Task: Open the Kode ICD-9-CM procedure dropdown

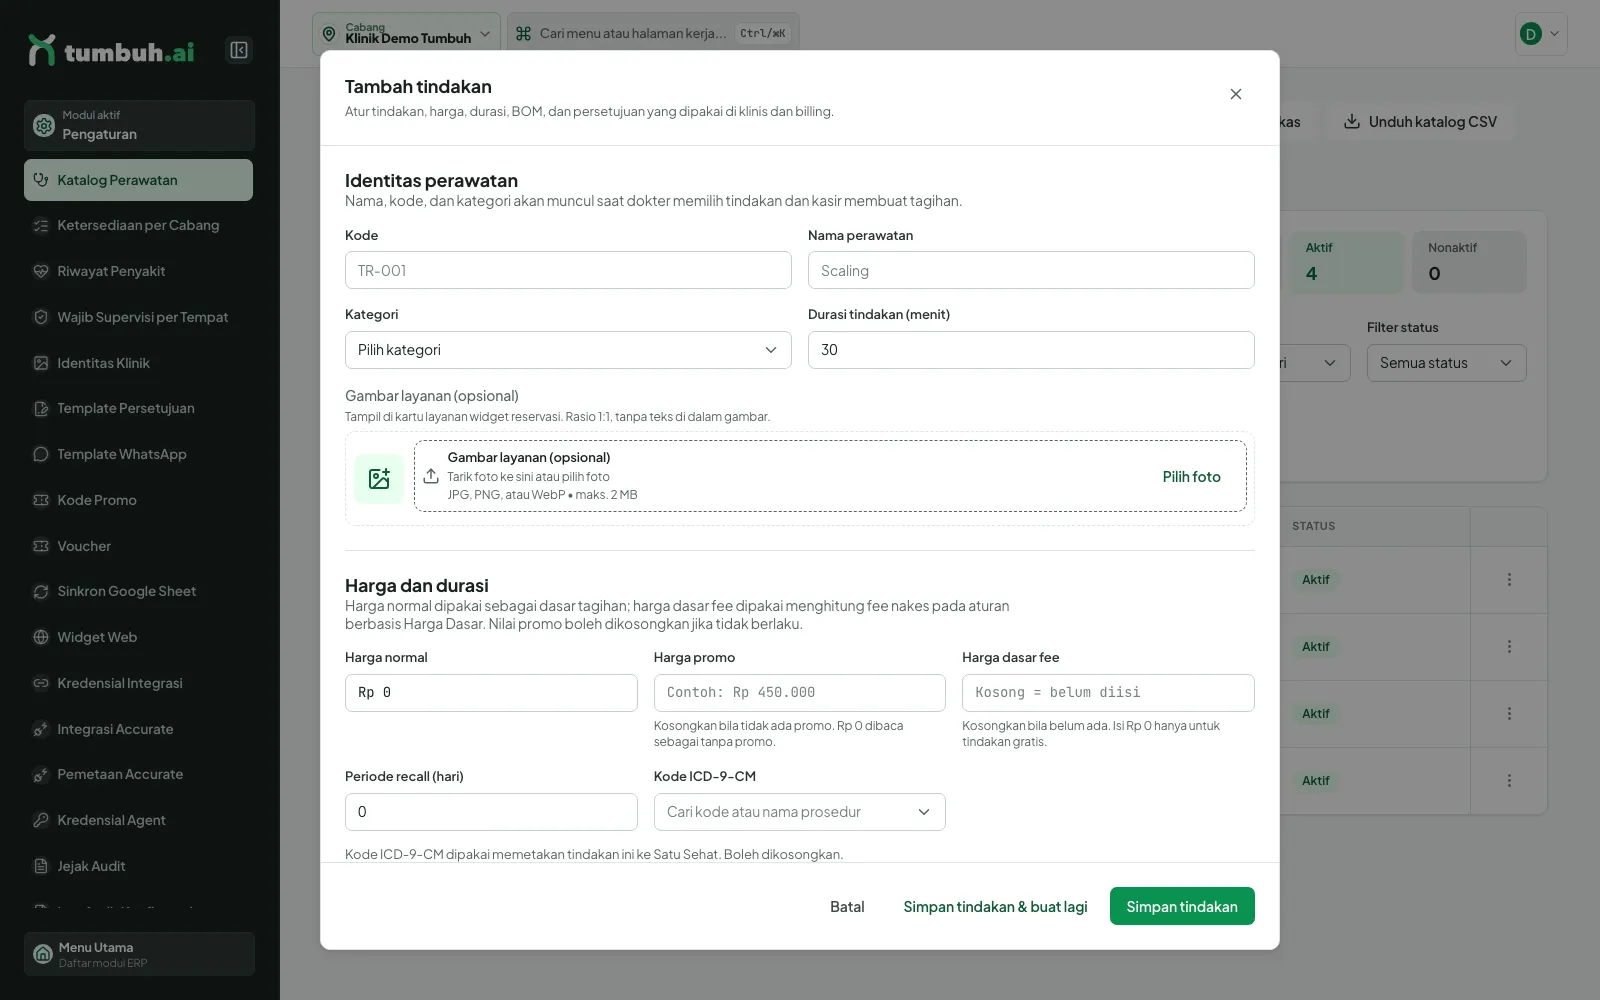Action: point(799,812)
